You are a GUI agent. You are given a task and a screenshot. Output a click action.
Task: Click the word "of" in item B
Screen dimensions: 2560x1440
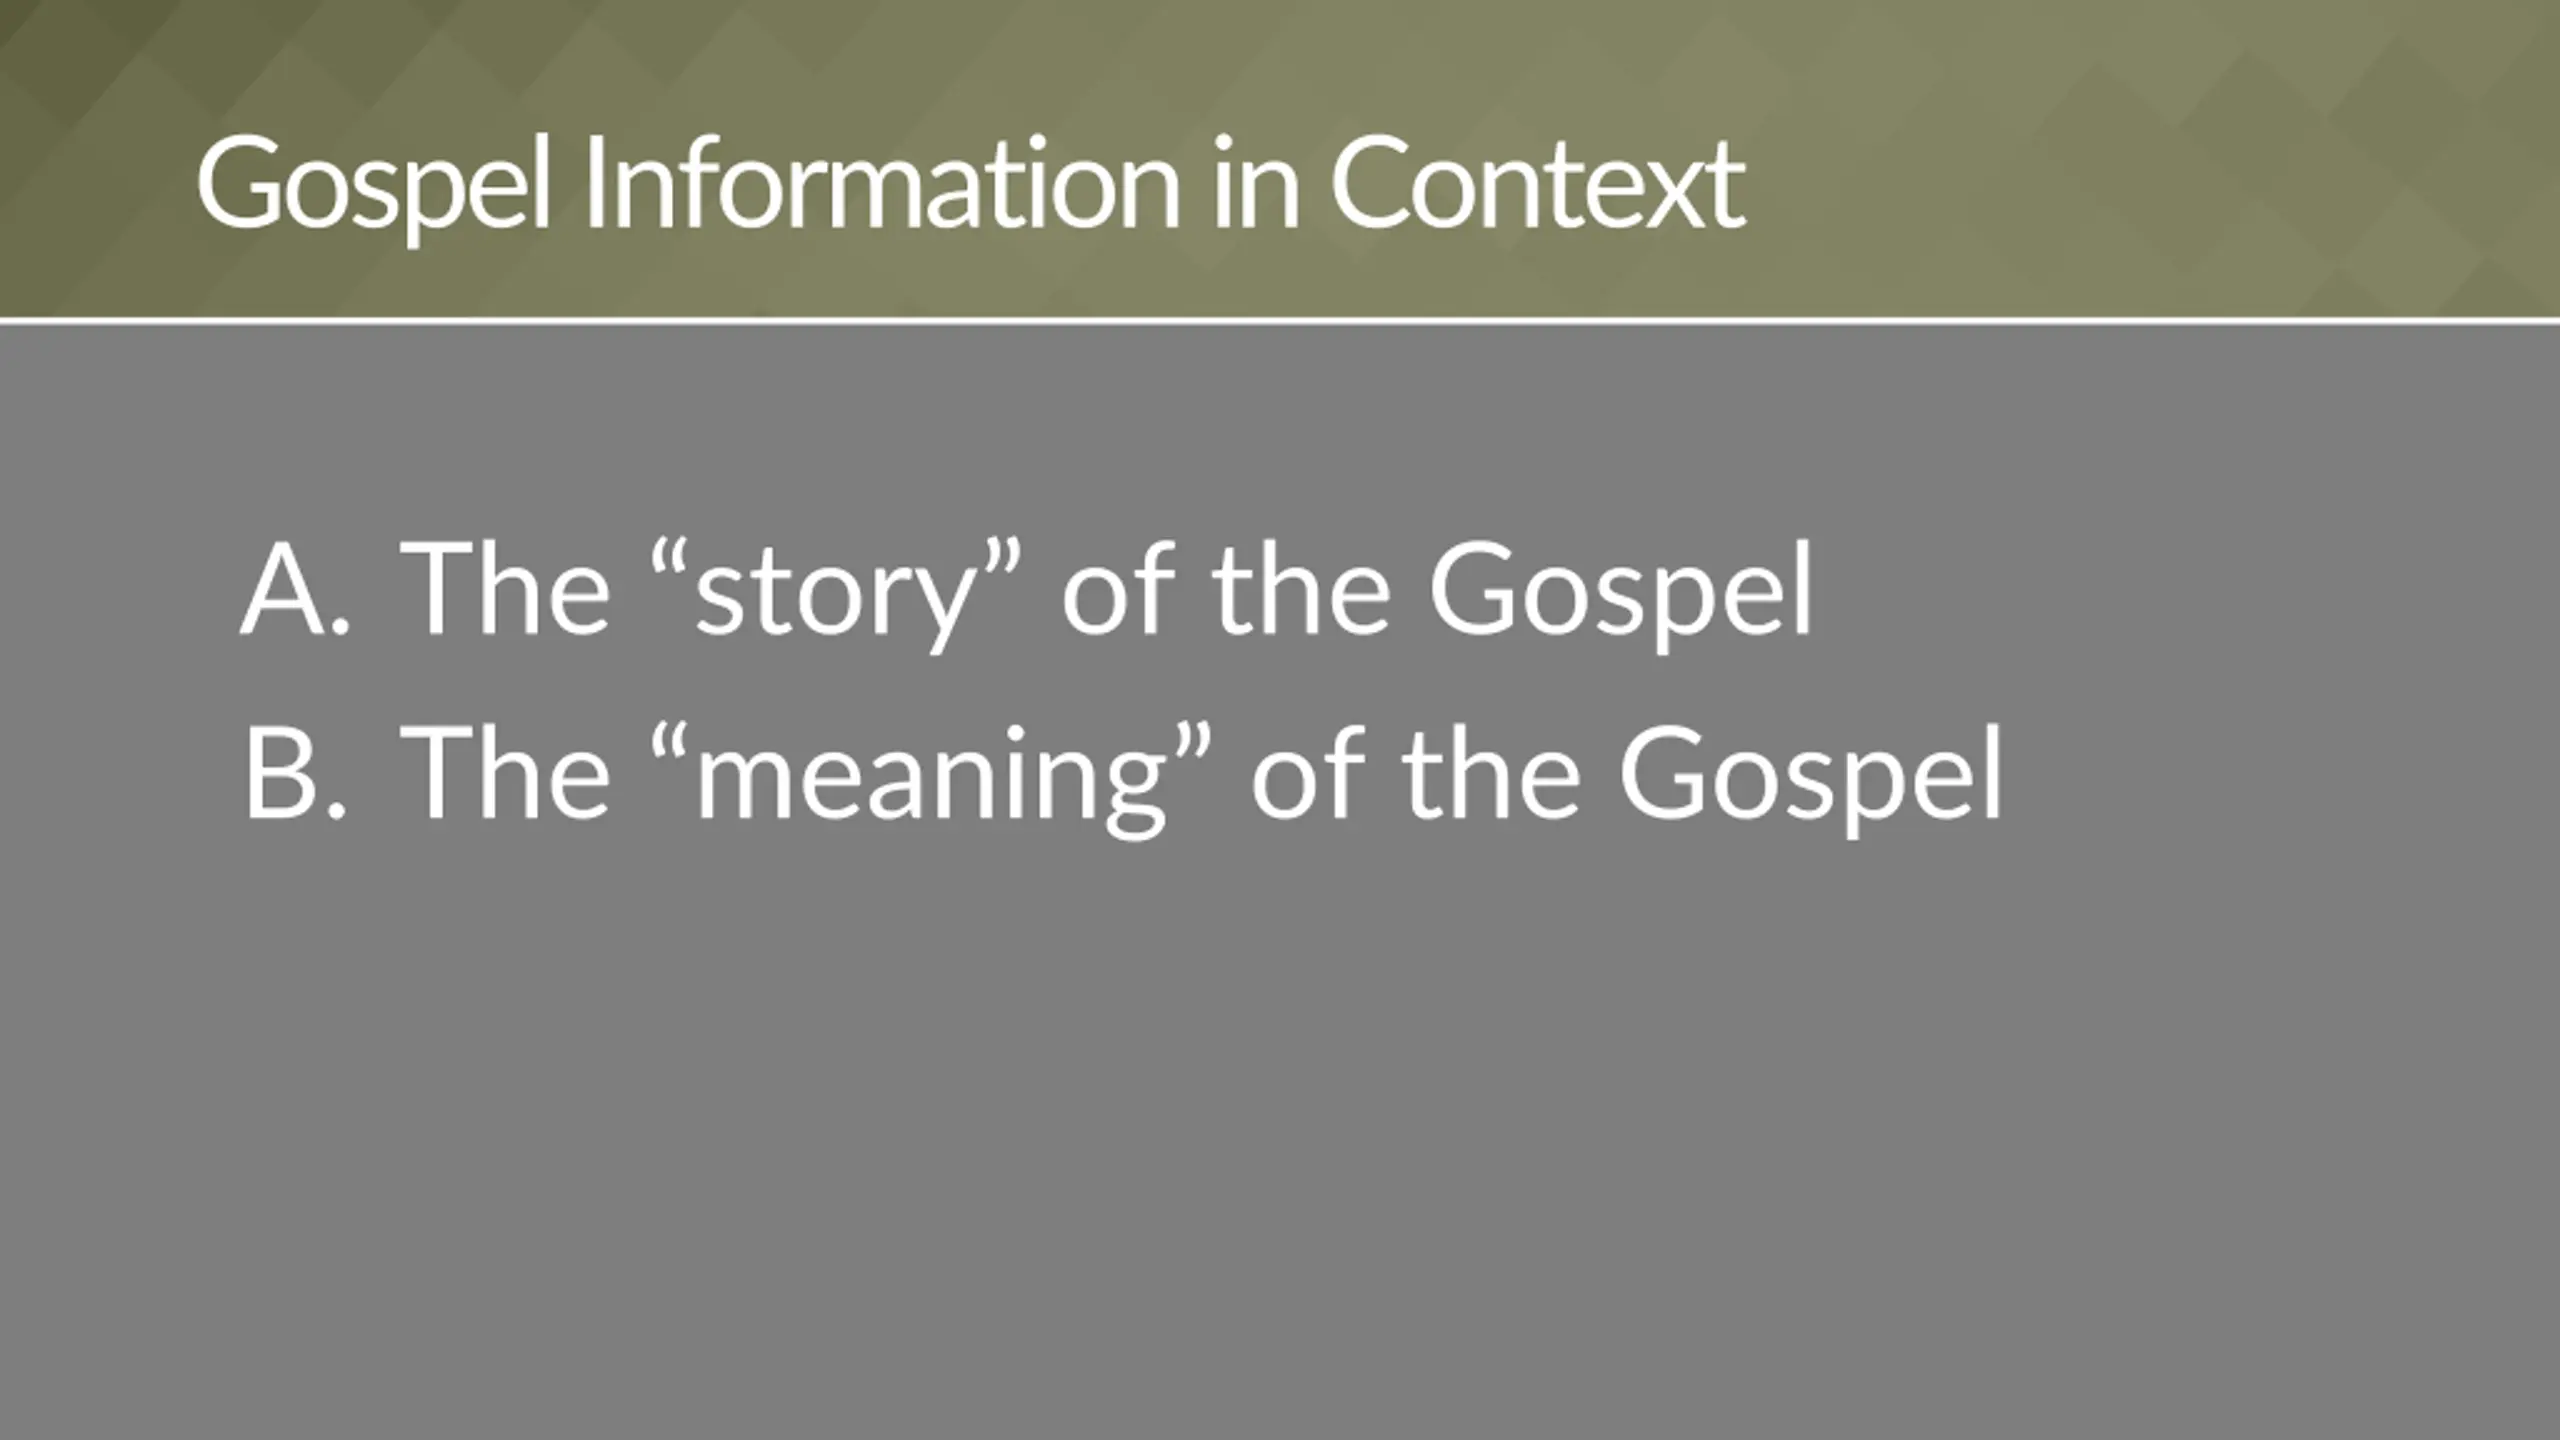click(x=1308, y=772)
